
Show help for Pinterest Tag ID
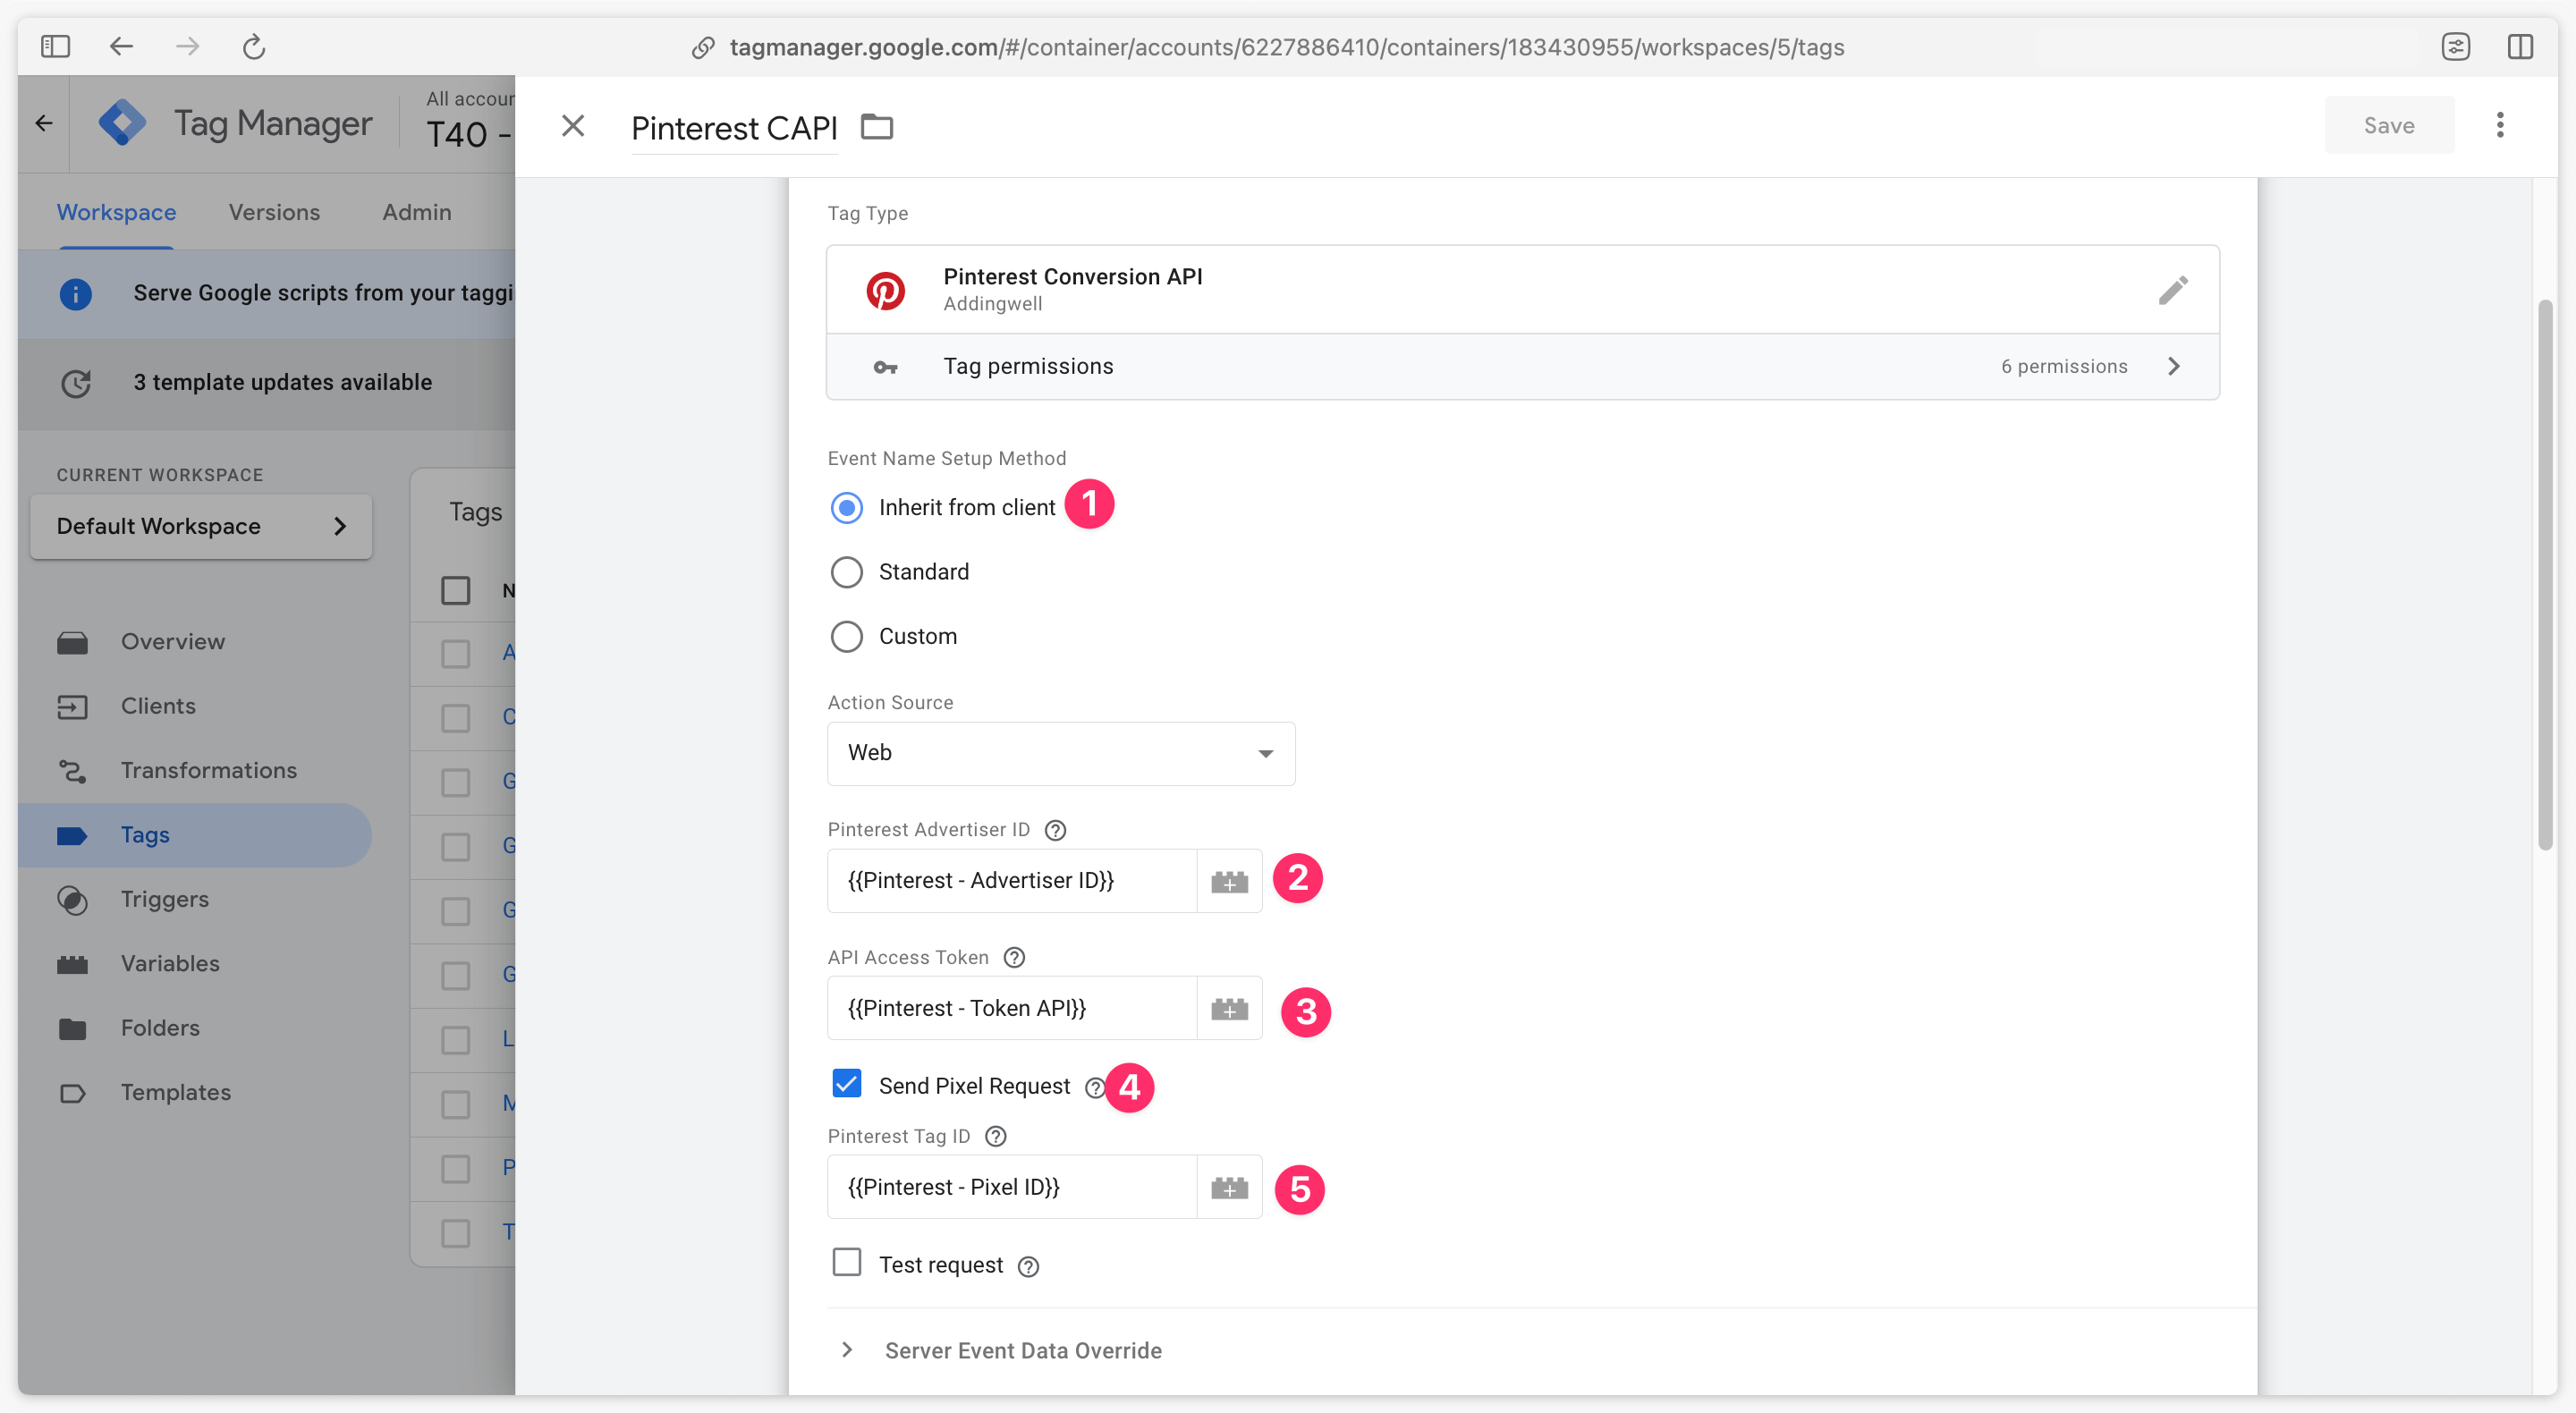coord(996,1137)
